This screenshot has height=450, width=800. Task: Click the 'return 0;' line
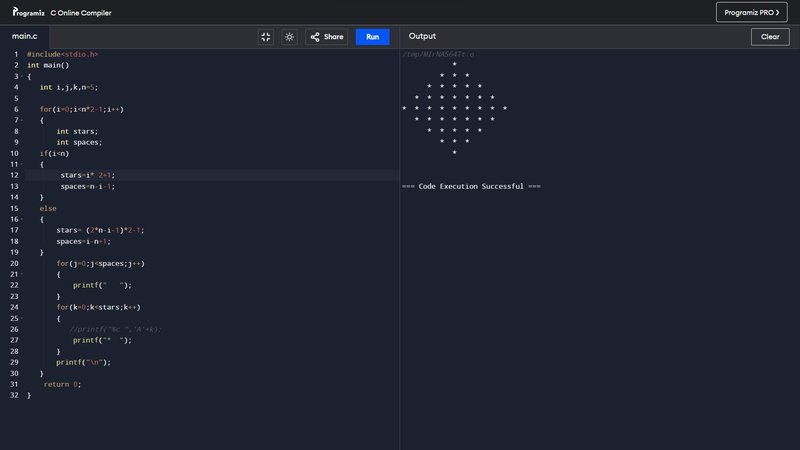point(62,384)
